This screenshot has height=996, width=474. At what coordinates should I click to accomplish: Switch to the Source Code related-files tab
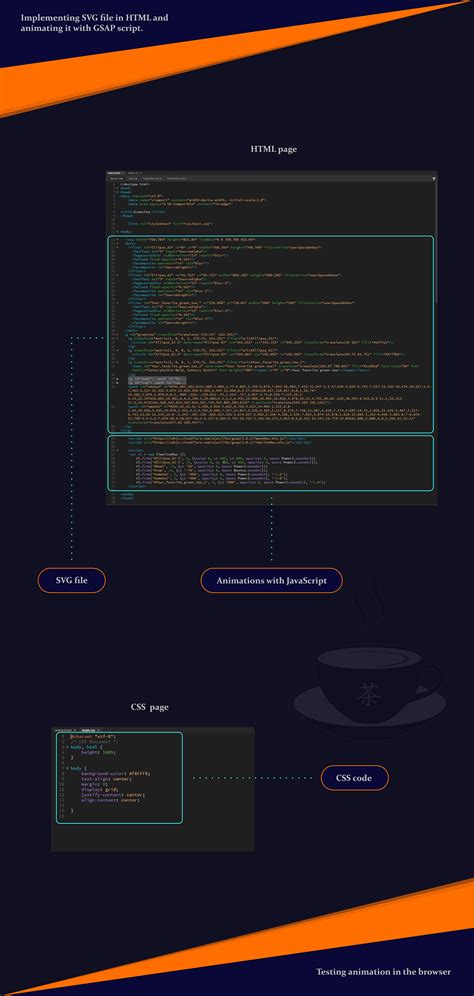116,178
